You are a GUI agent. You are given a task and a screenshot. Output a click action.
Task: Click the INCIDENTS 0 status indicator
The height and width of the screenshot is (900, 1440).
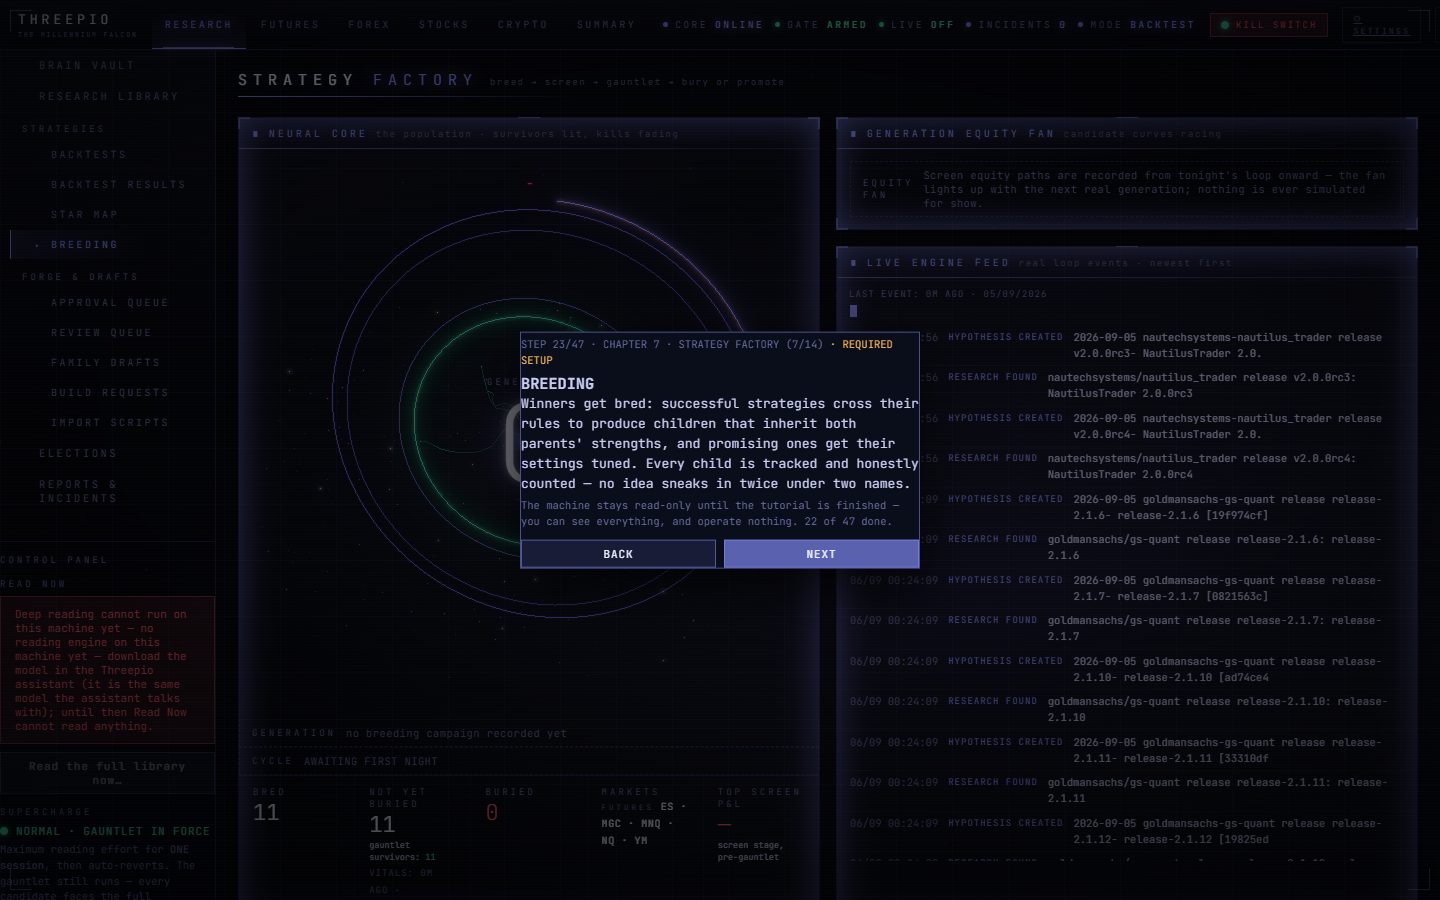pos(1015,25)
